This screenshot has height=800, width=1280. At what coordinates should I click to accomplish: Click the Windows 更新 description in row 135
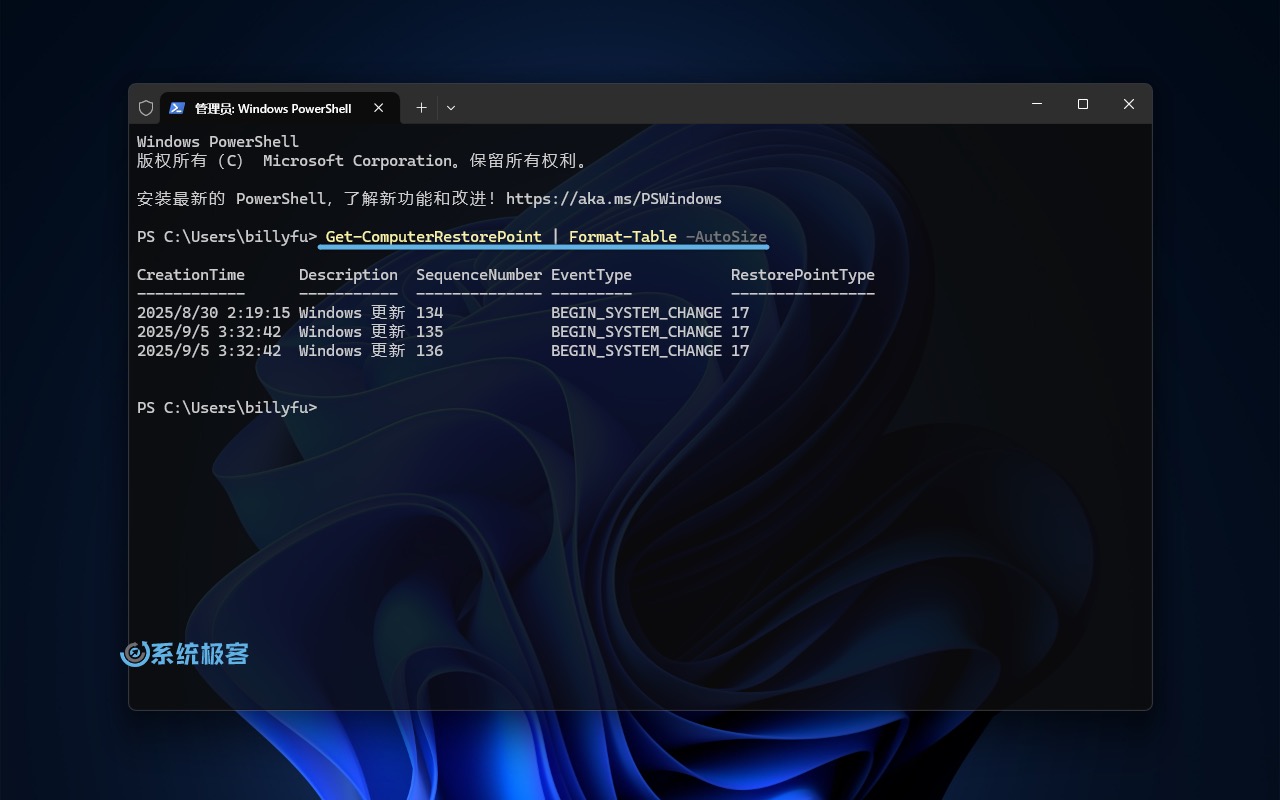coord(352,332)
